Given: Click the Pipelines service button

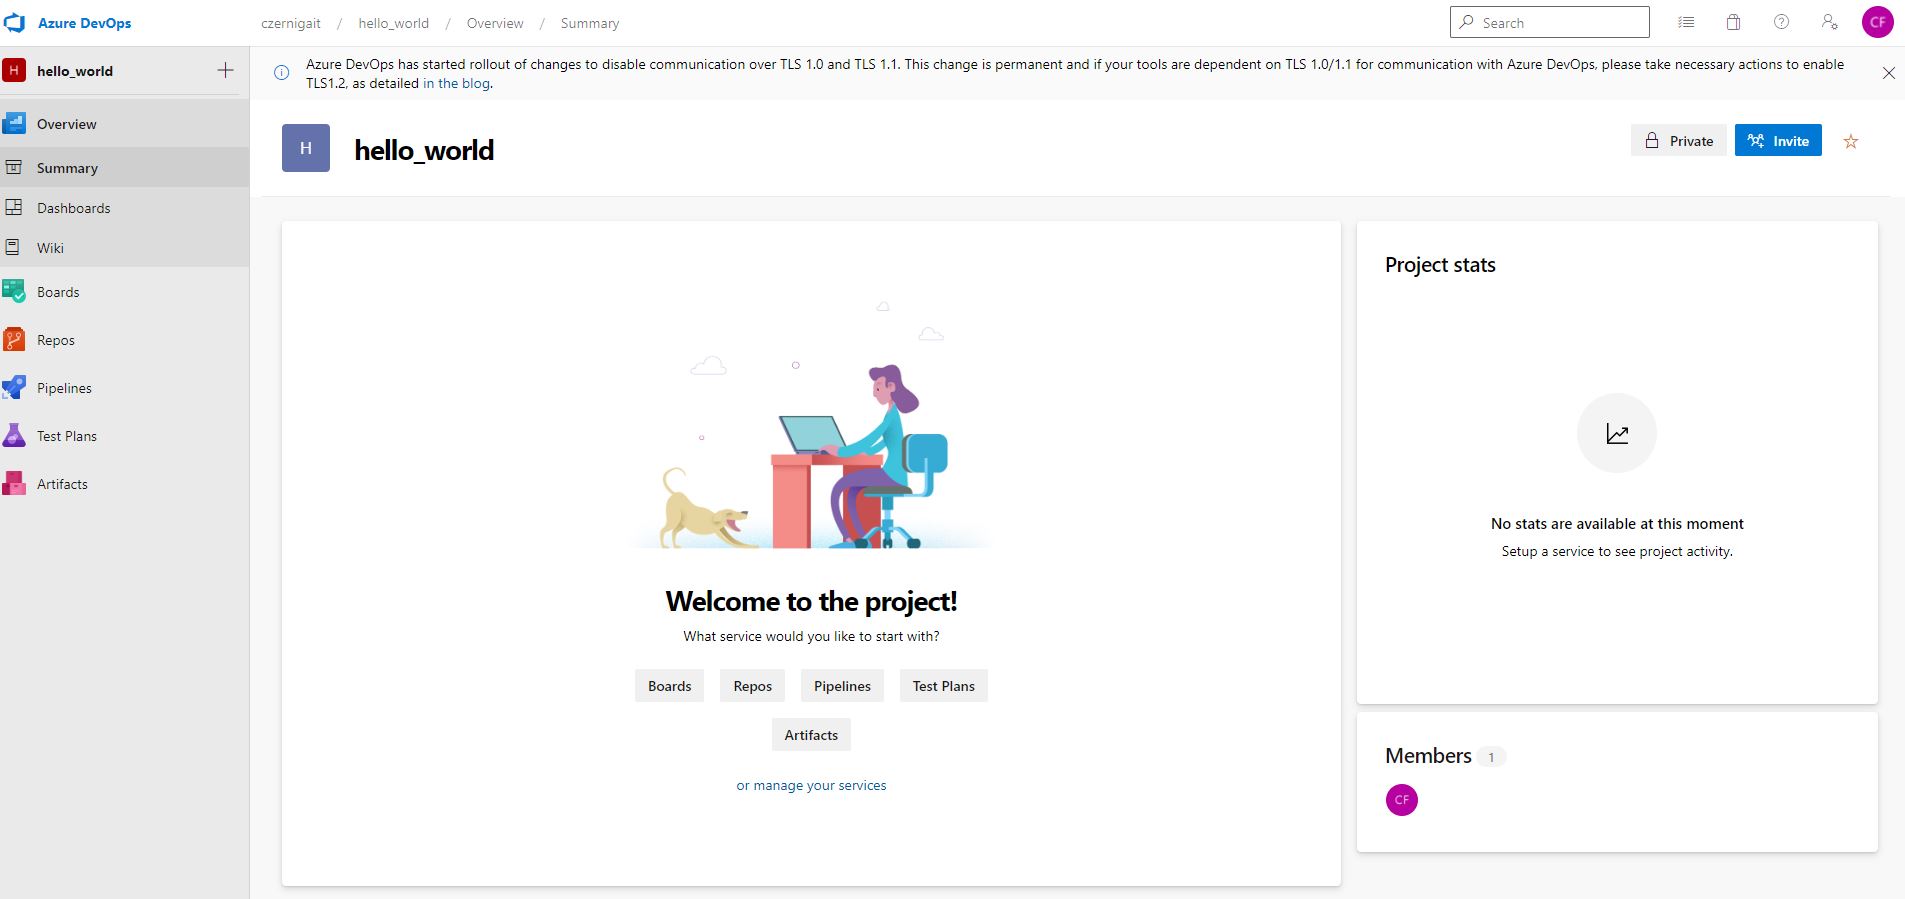Looking at the screenshot, I should (842, 686).
